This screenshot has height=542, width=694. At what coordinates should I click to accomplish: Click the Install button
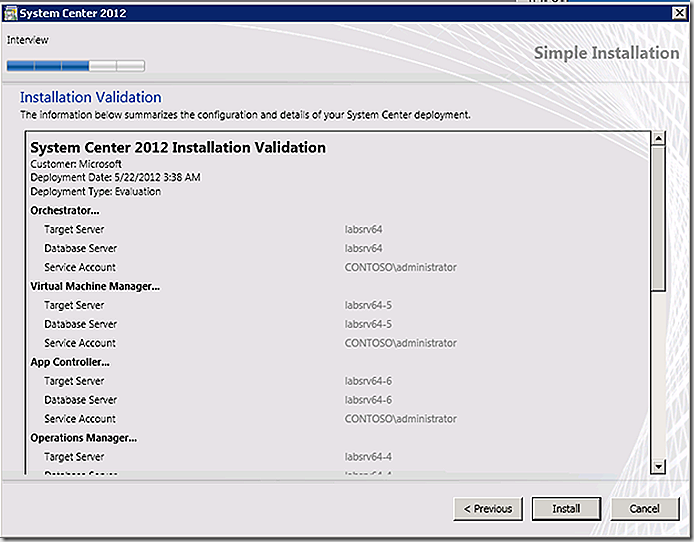[x=566, y=509]
